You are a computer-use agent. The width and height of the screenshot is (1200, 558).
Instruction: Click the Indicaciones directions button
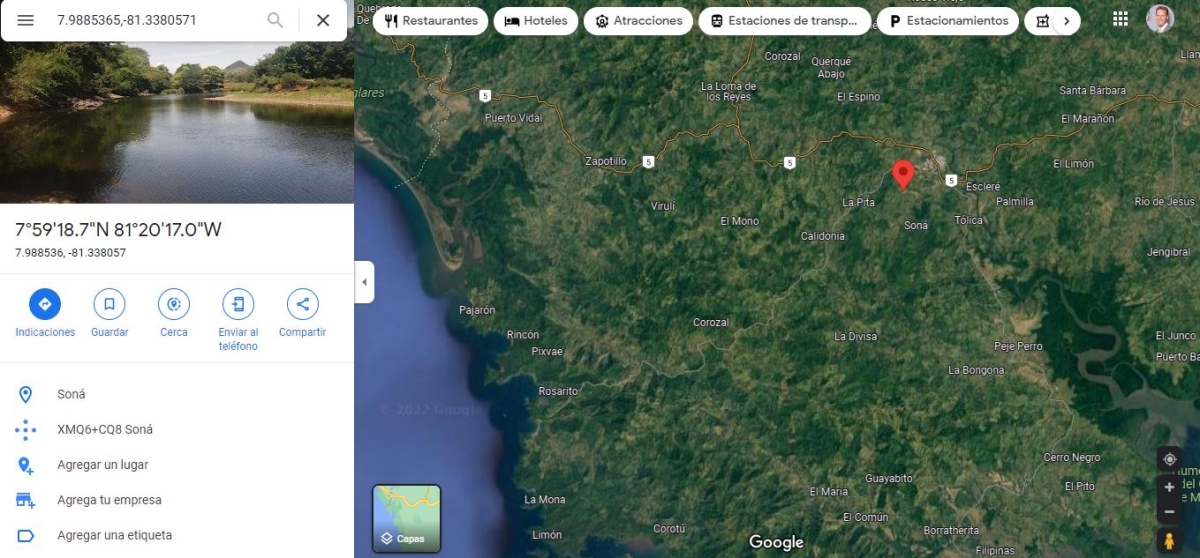[x=45, y=304]
